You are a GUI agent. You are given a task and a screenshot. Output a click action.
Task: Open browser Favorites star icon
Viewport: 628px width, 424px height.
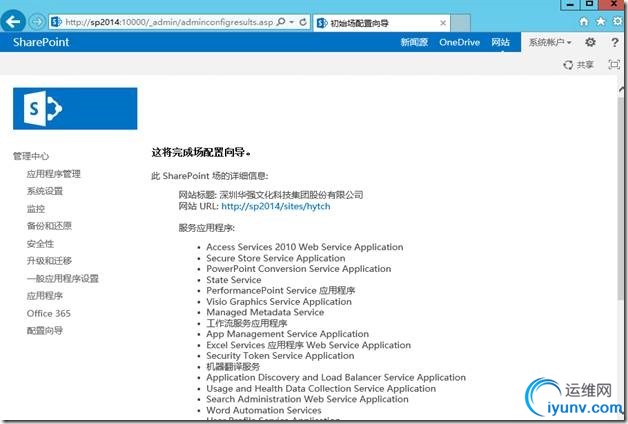point(601,22)
